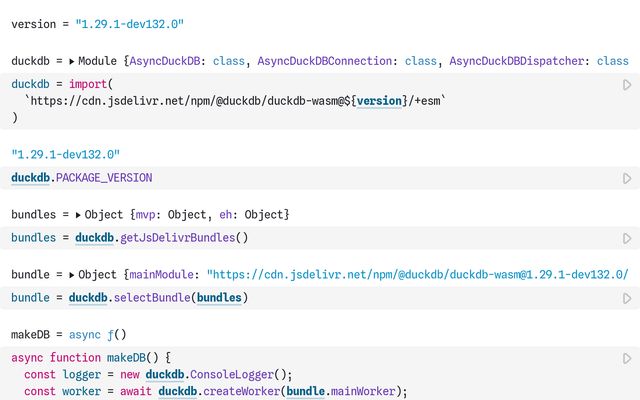Click version reference inside import URL

379,101
